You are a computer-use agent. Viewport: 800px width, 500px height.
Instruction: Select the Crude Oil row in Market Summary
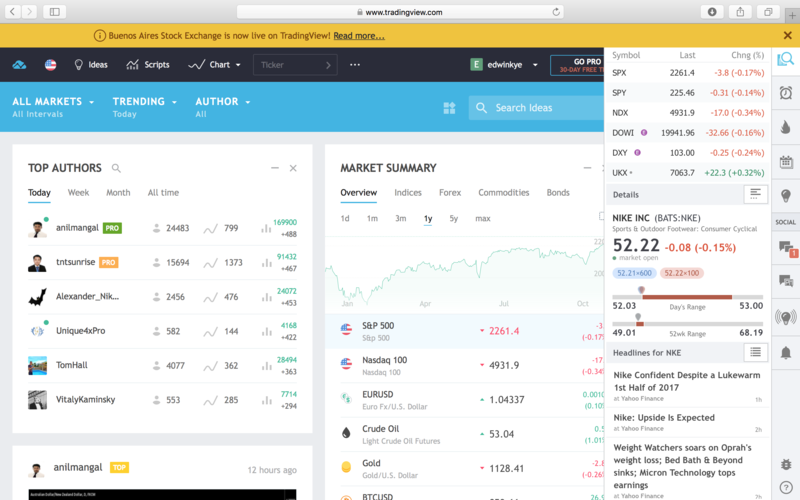pos(464,434)
